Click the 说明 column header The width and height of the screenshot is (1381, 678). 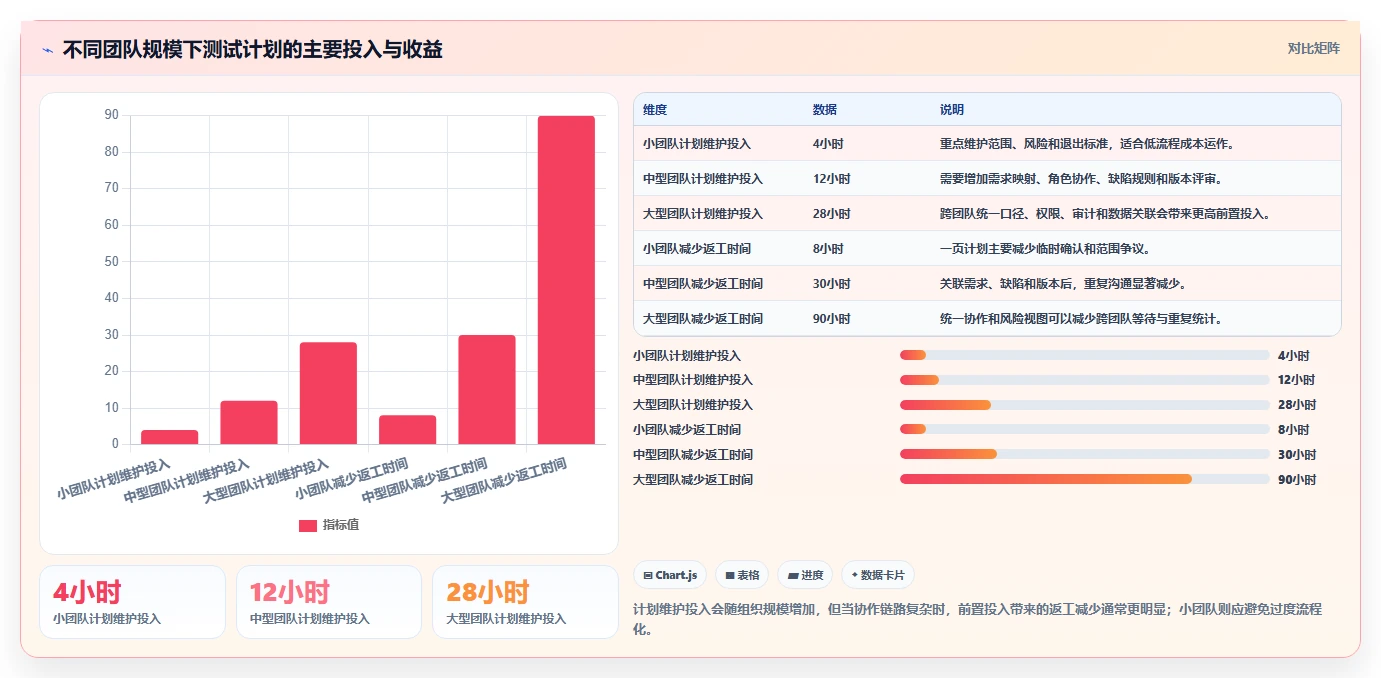click(952, 110)
